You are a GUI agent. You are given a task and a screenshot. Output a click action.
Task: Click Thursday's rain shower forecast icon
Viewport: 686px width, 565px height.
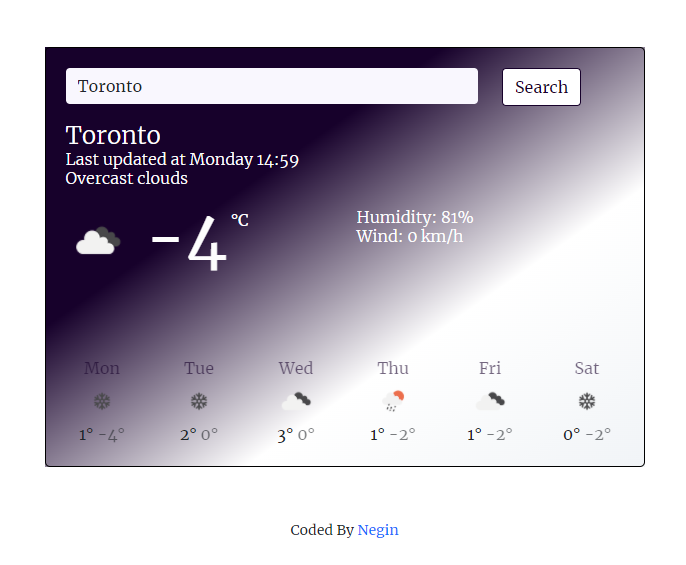pos(393,401)
